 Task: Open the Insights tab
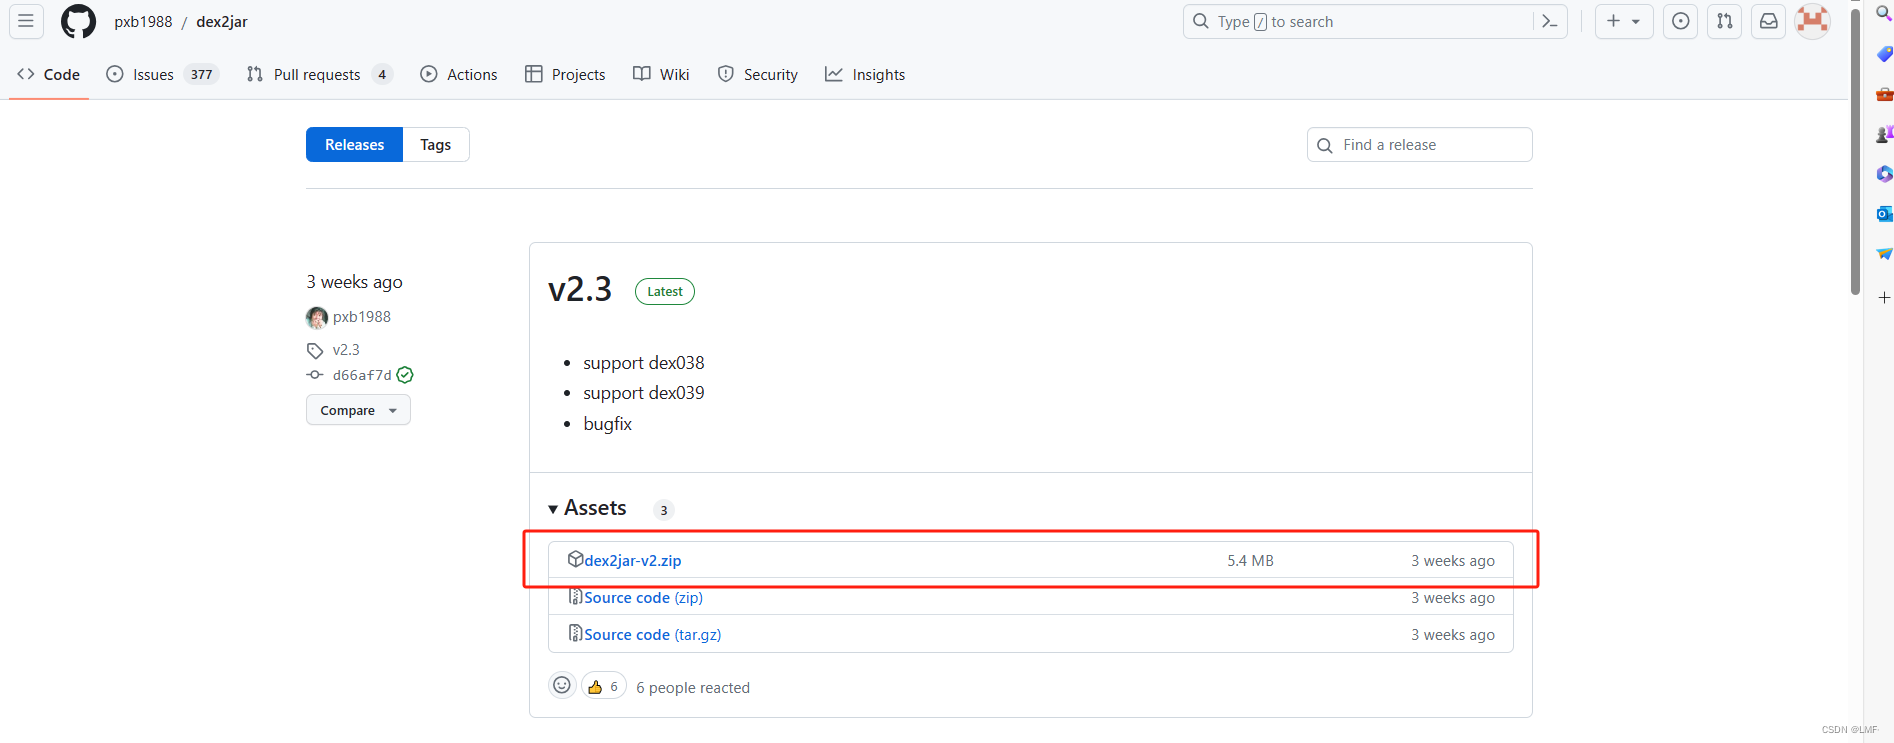point(865,74)
